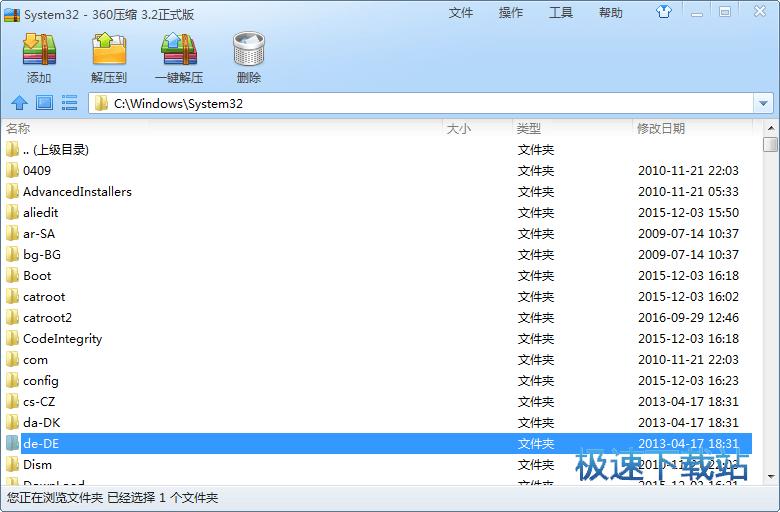Viewport: 780px width, 512px height.
Task: Select the .. (上级目录) parent folder entry
Action: [x=55, y=150]
